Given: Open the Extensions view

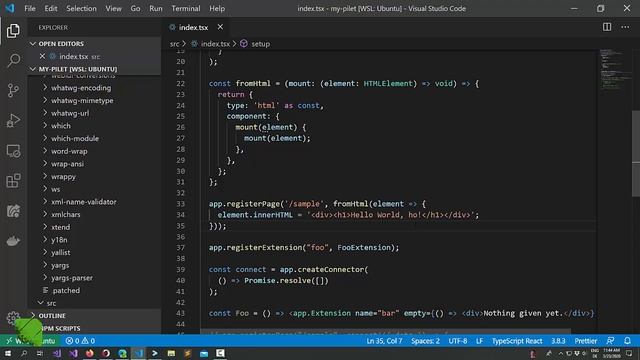Looking at the screenshot, I should (13, 181).
